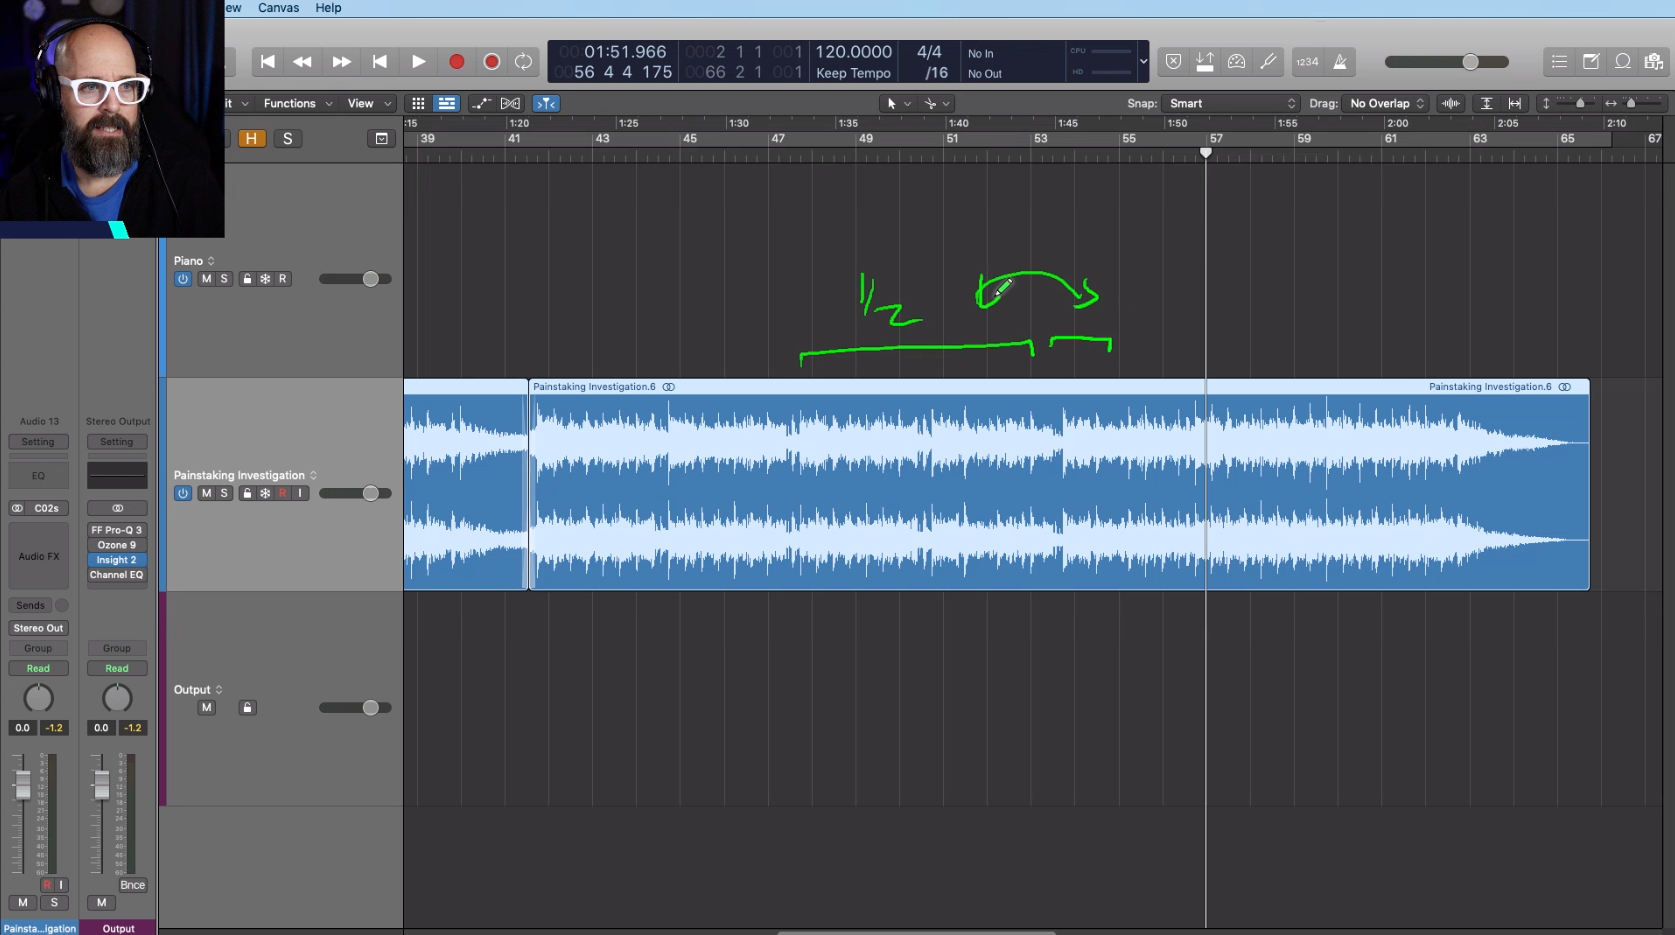Click record enable R on Painstaking Investigation track

pyautogui.click(x=283, y=493)
